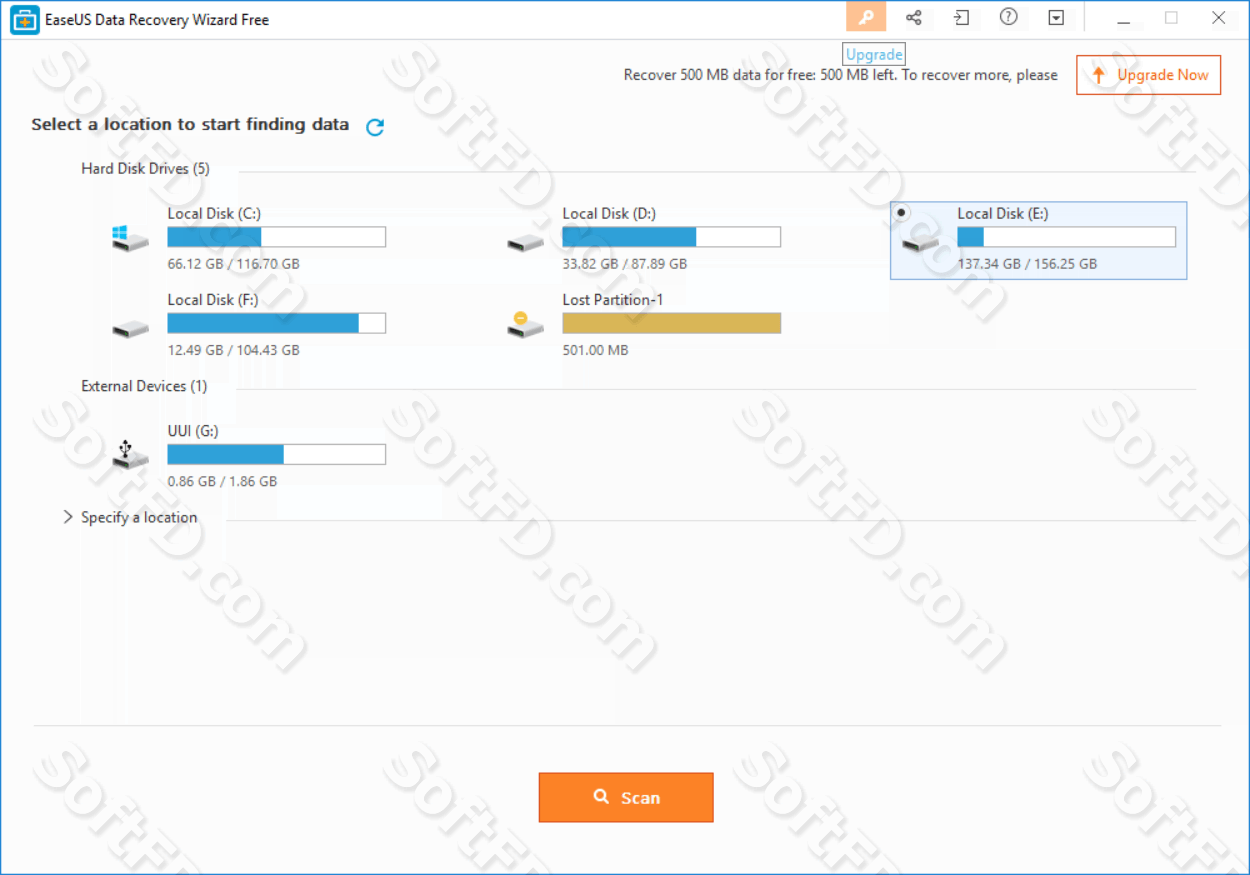
Task: Click the "66.12 GB / 116.70 GB" size text
Action: [234, 264]
